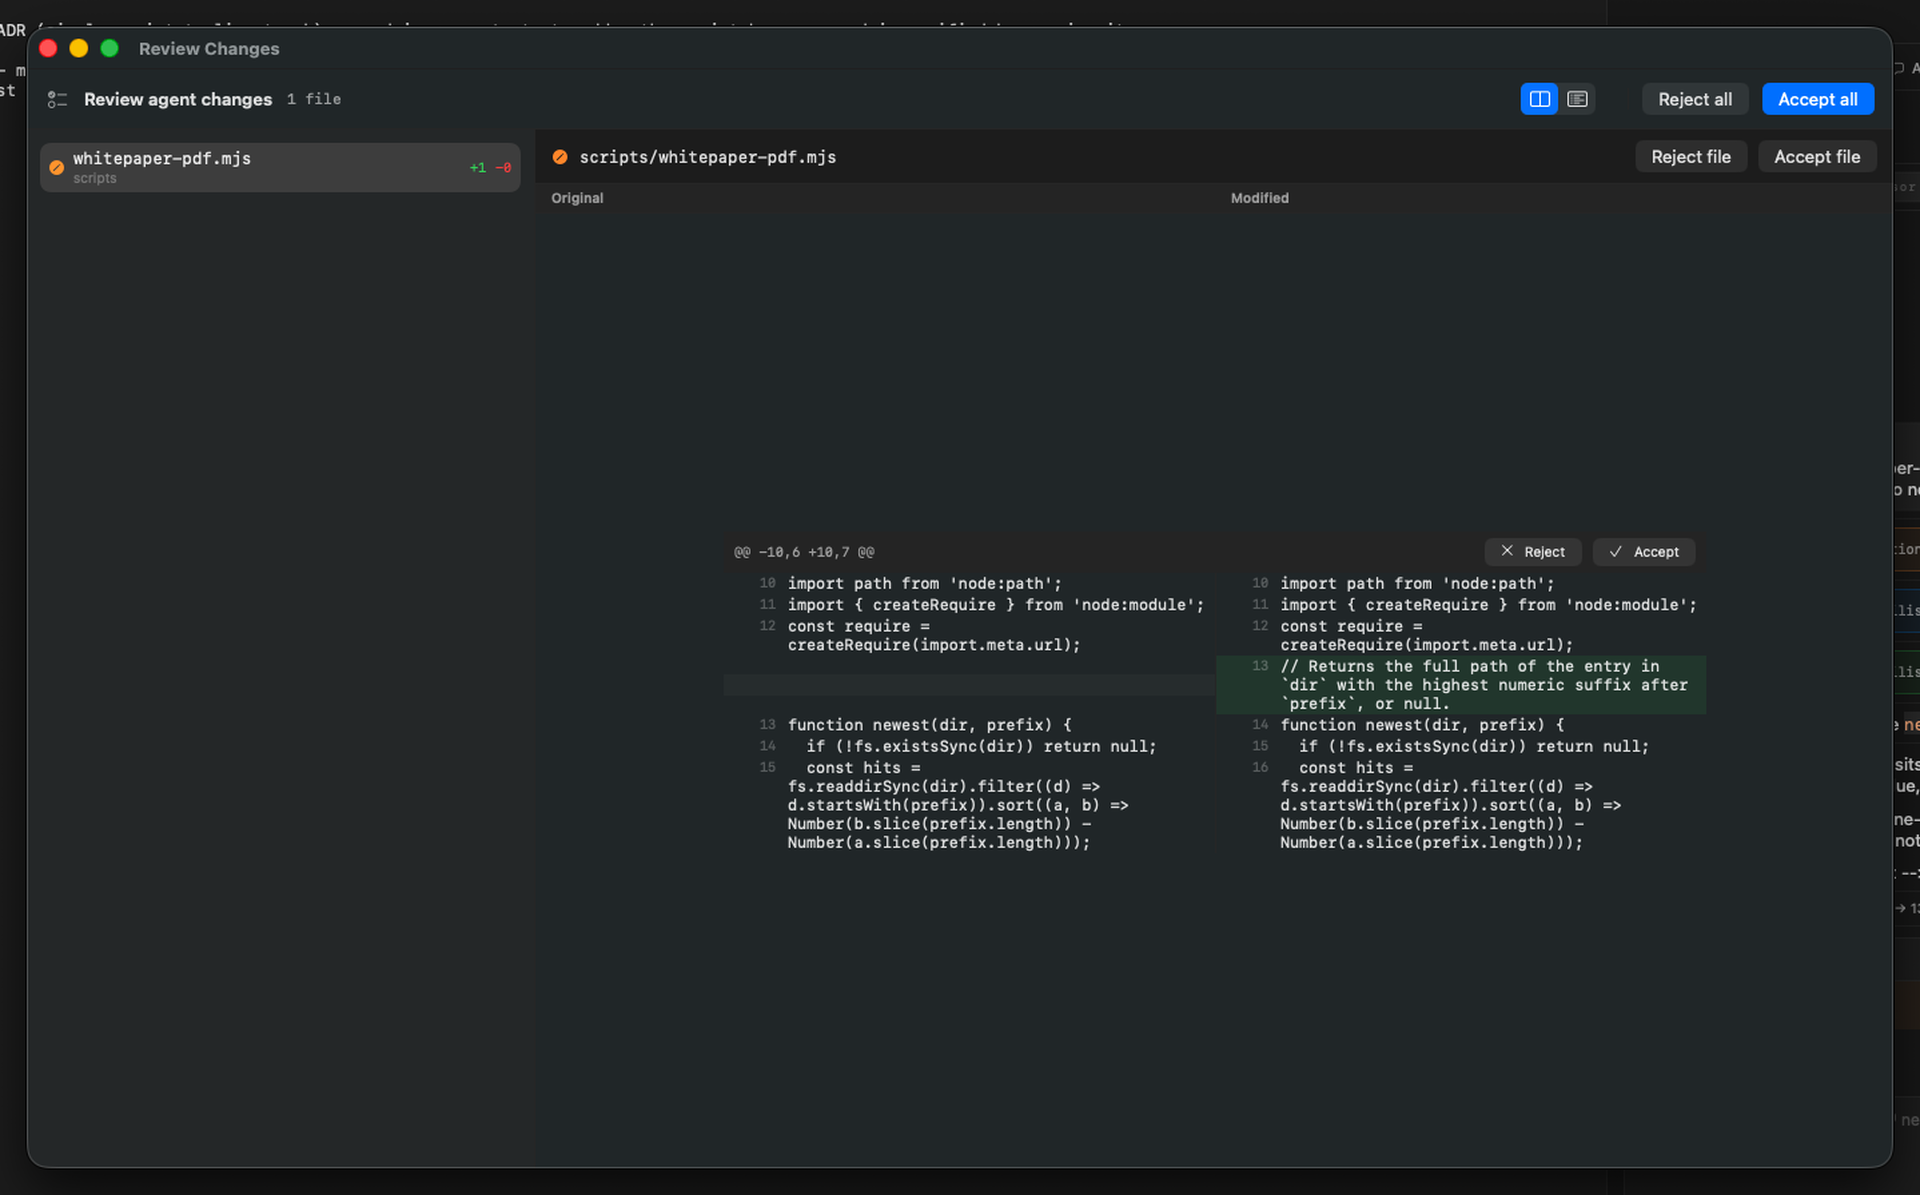Click line number 16 in Modified pane

[x=1260, y=767]
